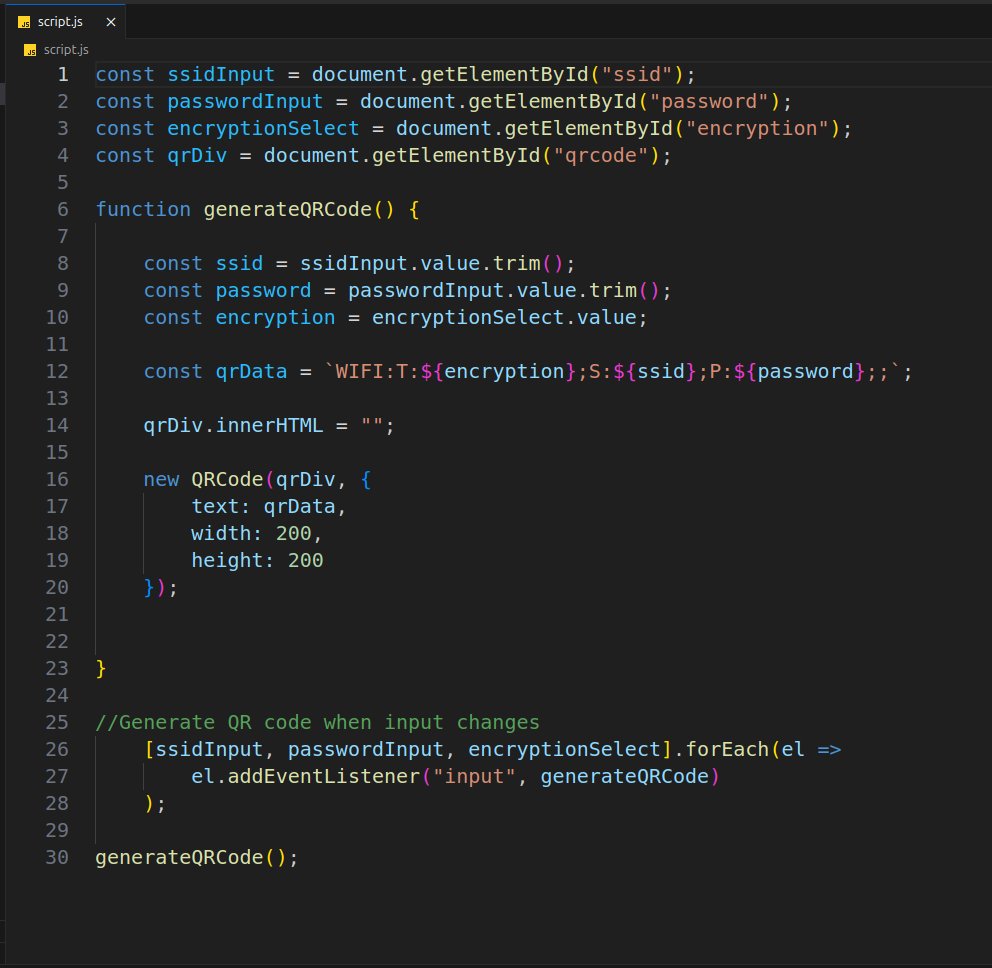The height and width of the screenshot is (968, 992).
Task: Click encryptionSelect.value on line 10
Action: click(504, 318)
